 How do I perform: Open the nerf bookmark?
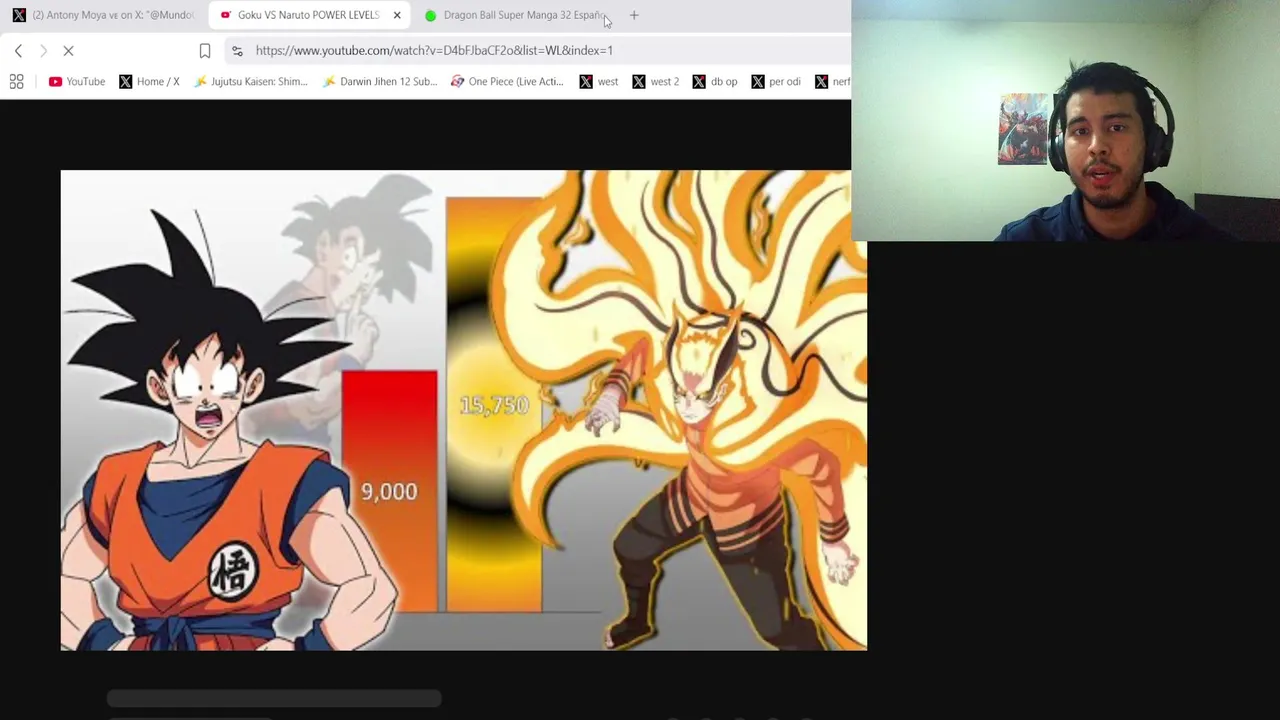(x=832, y=81)
